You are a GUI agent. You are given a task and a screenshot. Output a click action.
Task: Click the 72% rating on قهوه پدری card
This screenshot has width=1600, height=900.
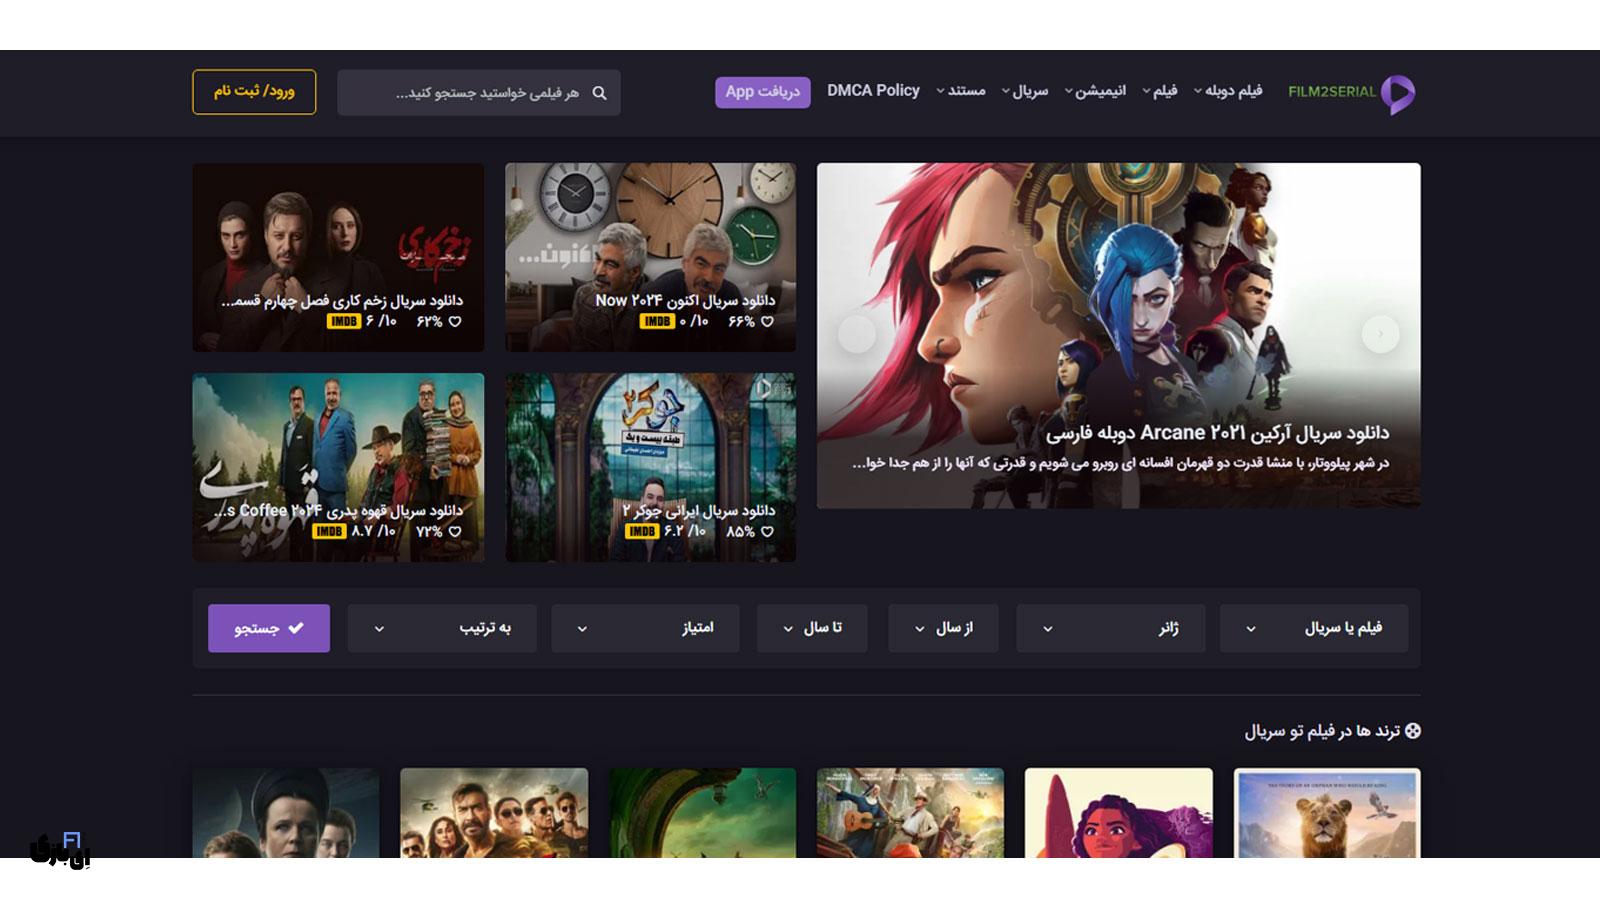coord(429,532)
